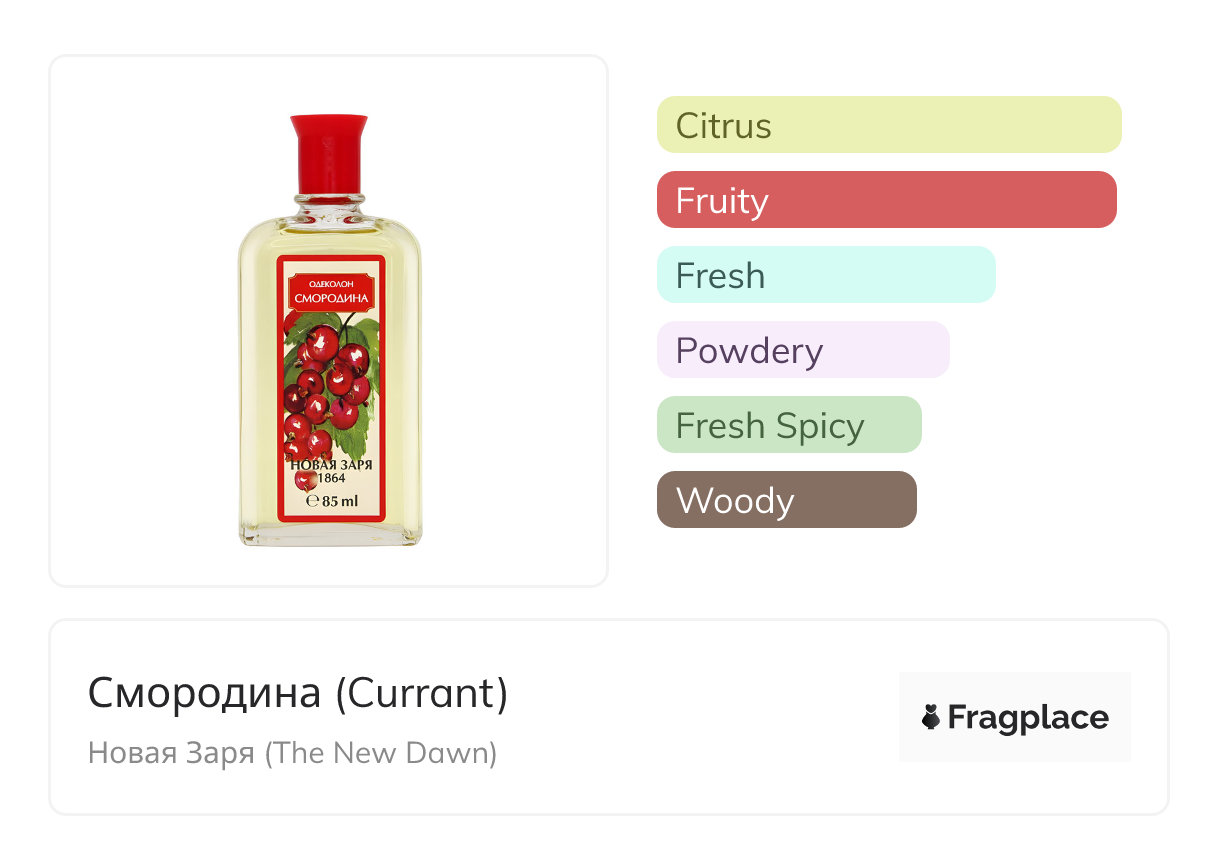Pick the mint Fresh accord bar
The image size is (1218, 864).
coord(826,275)
